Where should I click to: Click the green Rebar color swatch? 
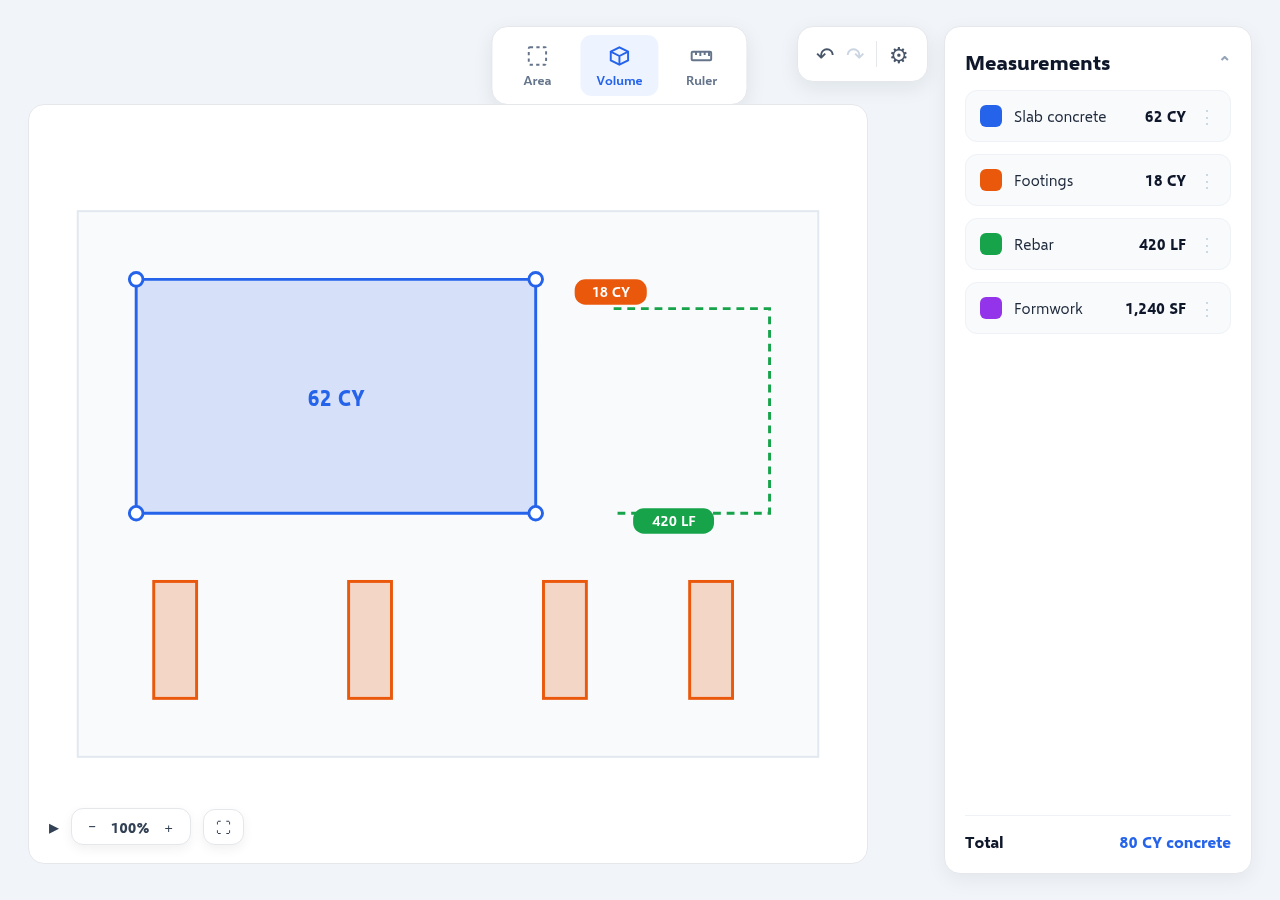tap(991, 244)
